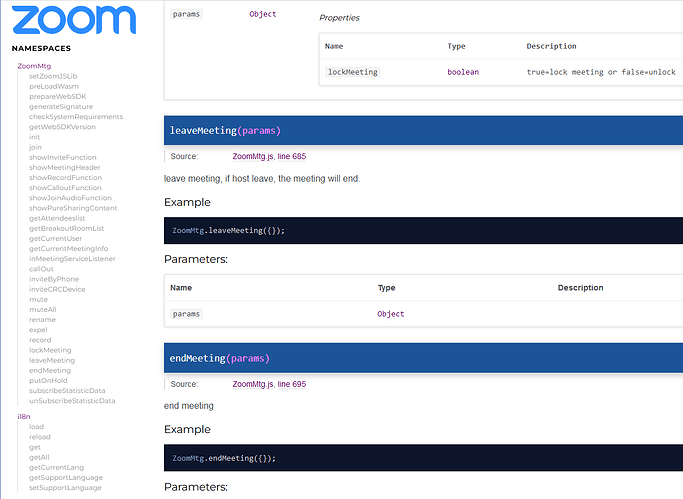Go to i18n load method
The width and height of the screenshot is (683, 499).
click(x=37, y=427)
